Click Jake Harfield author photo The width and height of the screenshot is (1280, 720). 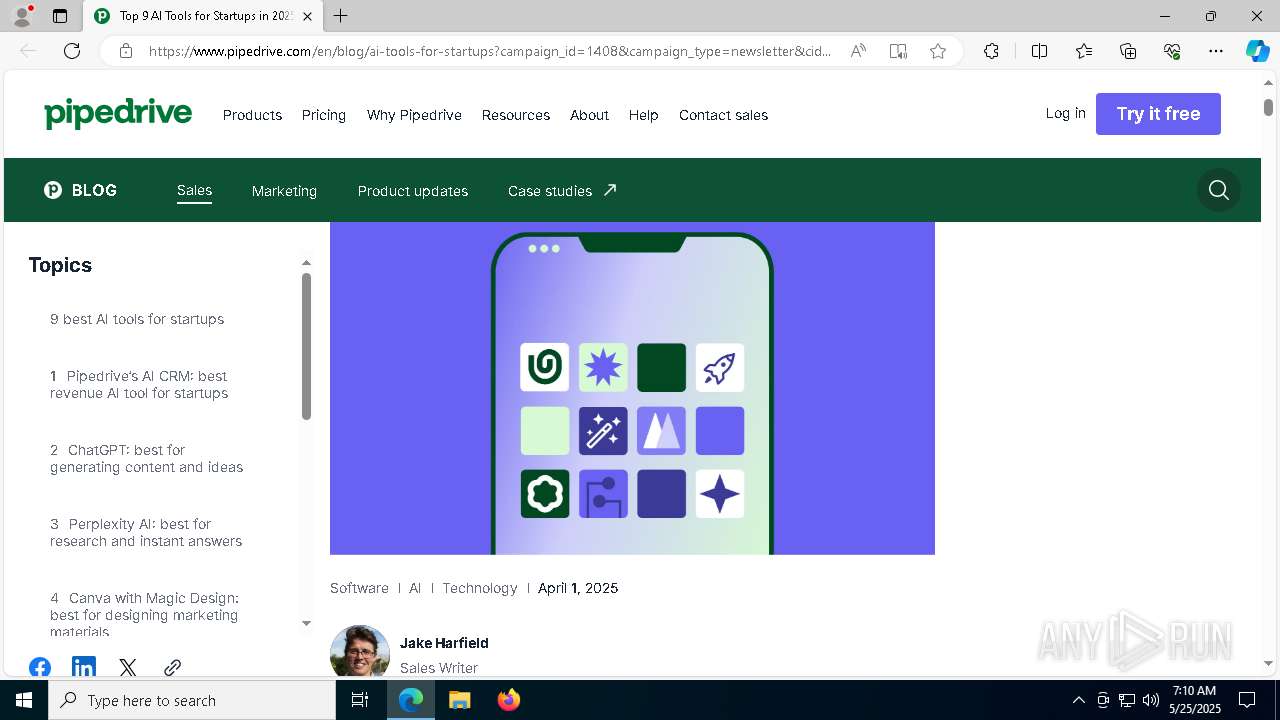click(360, 652)
